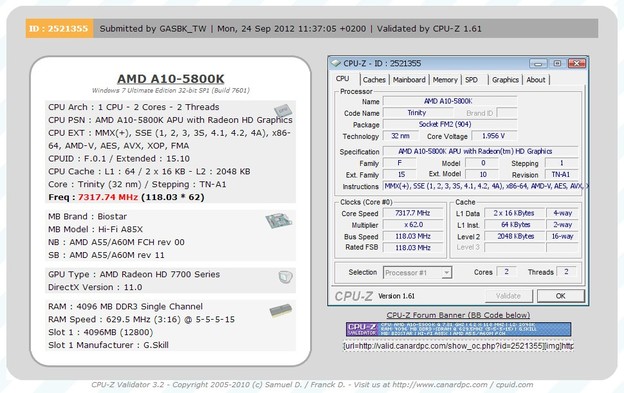Click the RAM module icon beside RAM info
624x393 pixels.
pyautogui.click(x=281, y=310)
